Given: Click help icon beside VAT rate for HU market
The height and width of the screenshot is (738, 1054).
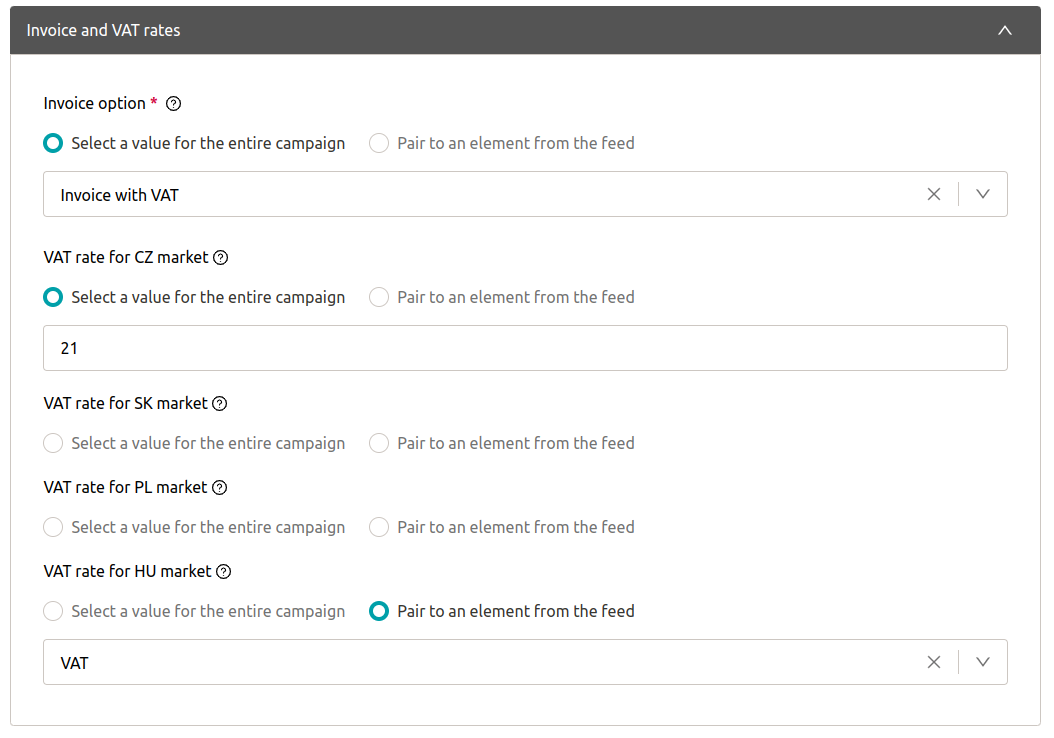Looking at the screenshot, I should coord(224,571).
